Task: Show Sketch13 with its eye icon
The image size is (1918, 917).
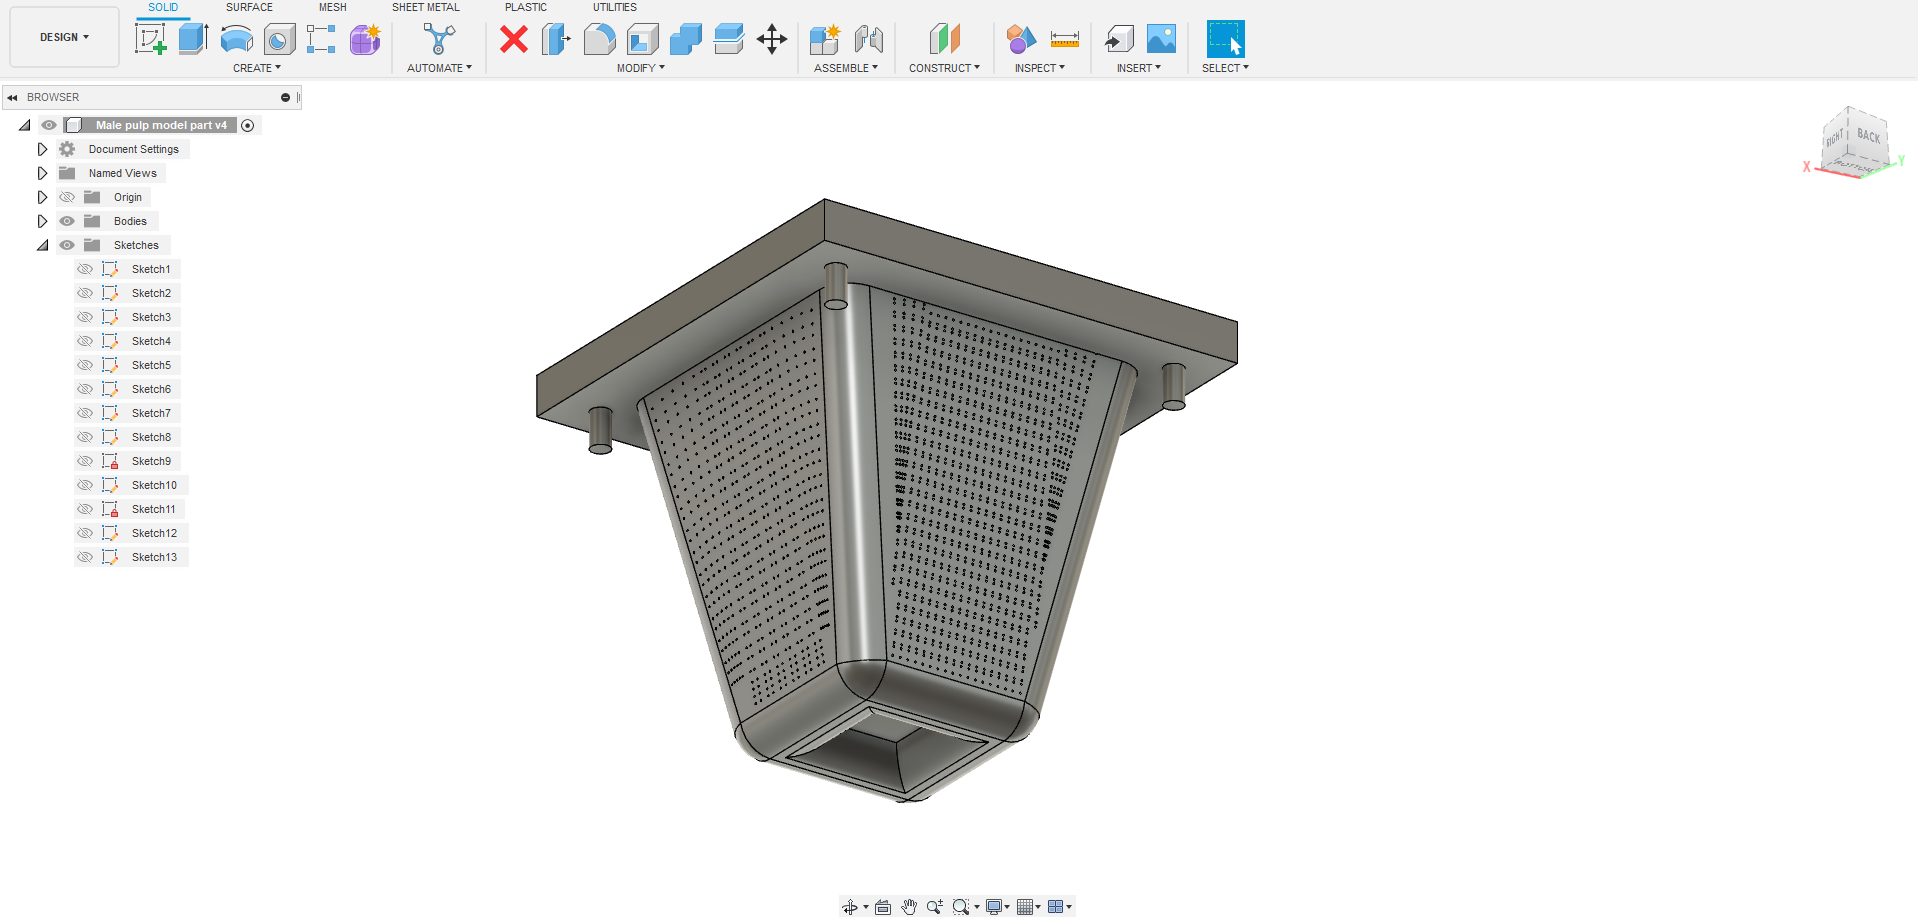Action: click(x=85, y=557)
